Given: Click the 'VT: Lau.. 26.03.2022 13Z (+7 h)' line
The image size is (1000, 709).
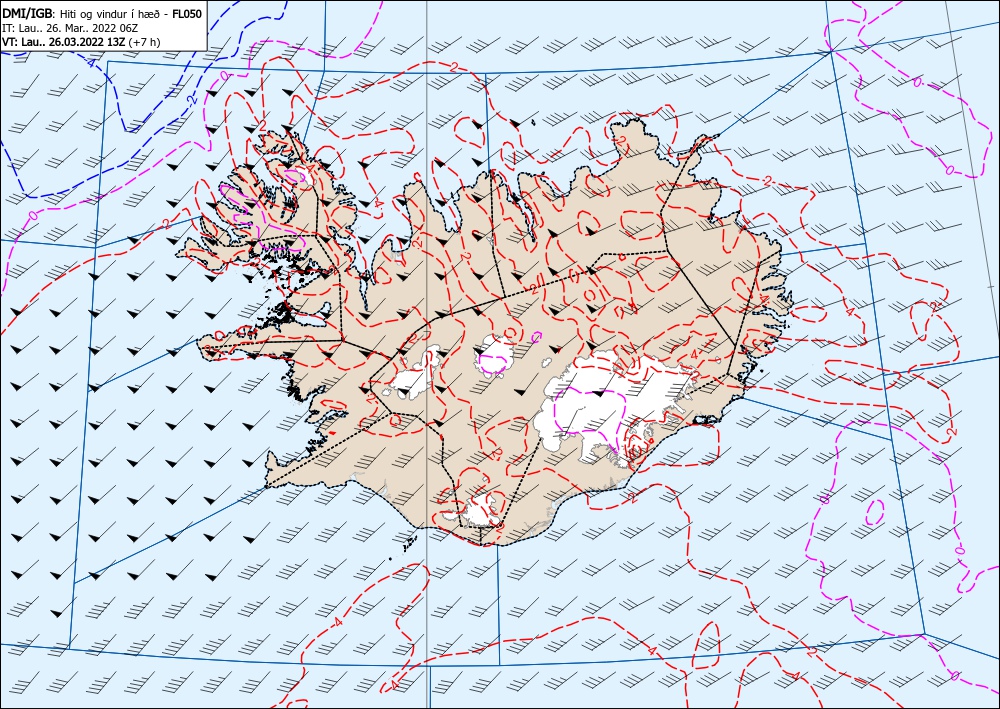Looking at the screenshot, I should [x=82, y=42].
